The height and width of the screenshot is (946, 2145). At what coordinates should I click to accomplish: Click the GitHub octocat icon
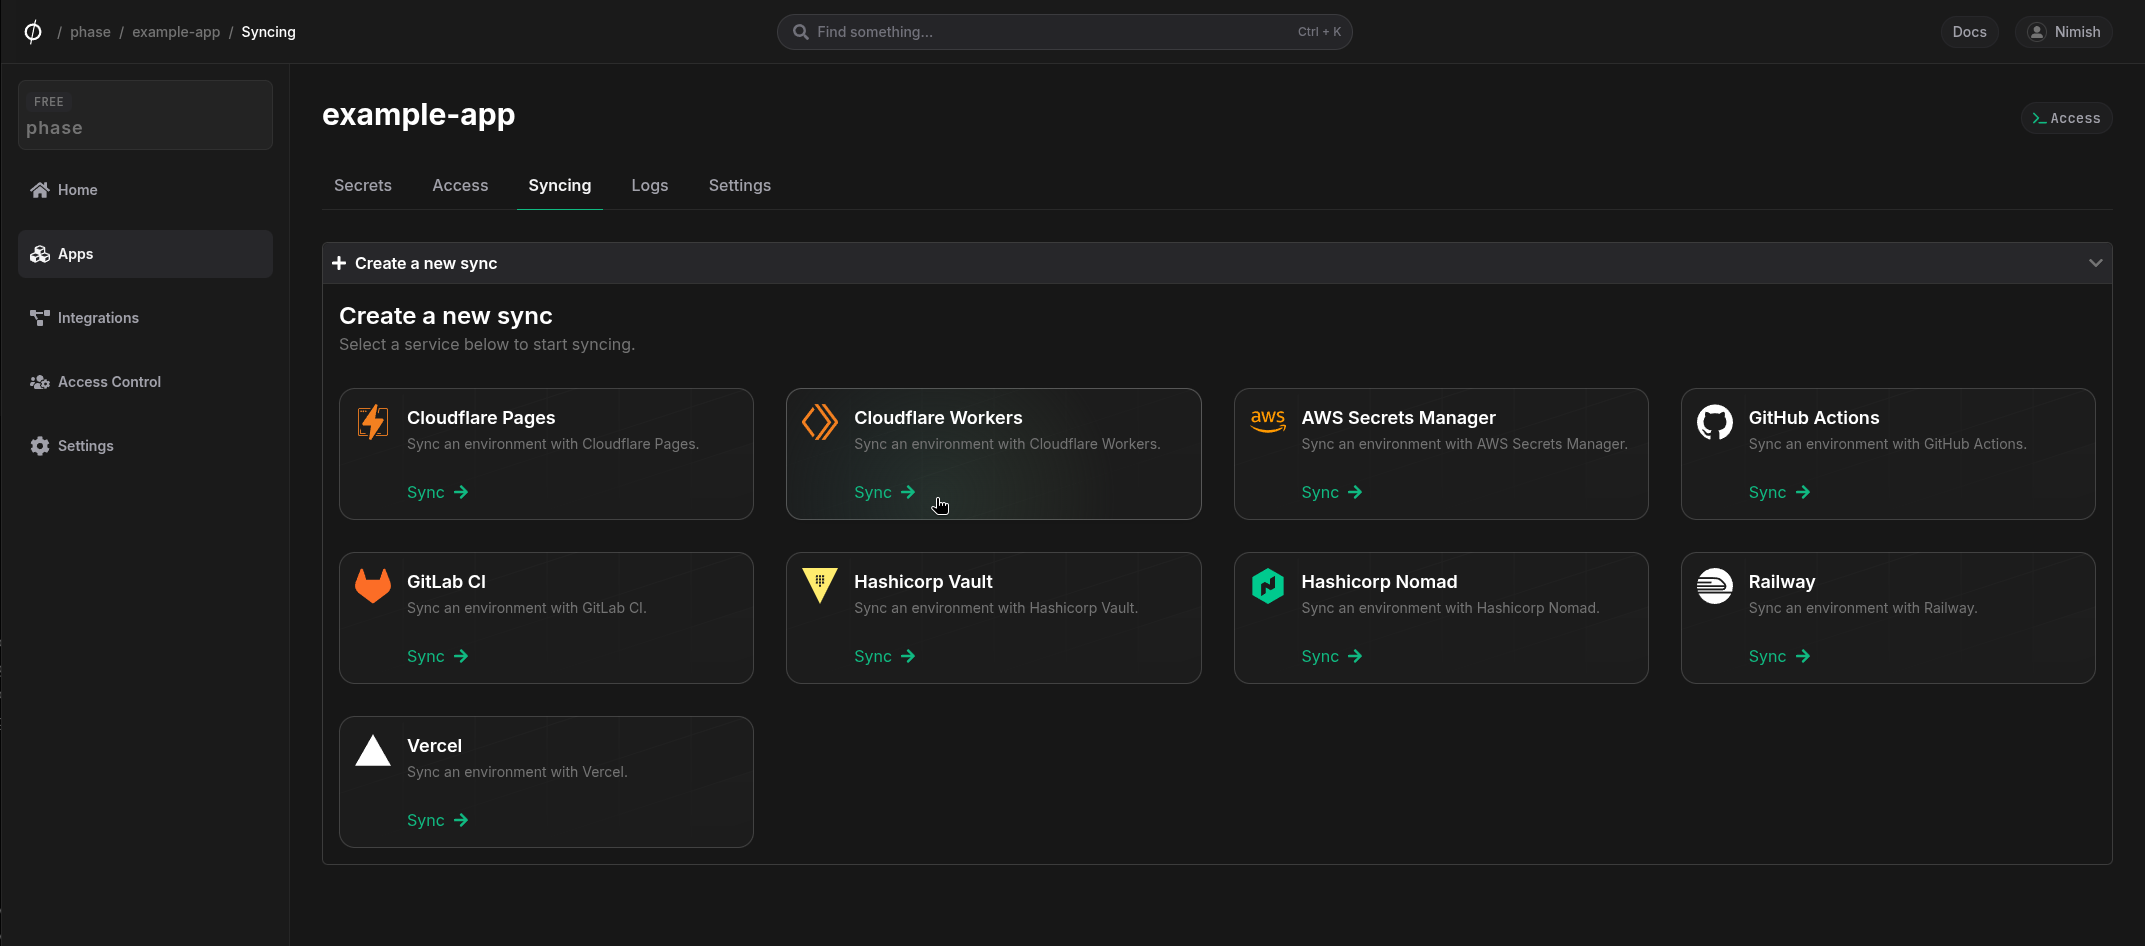[x=1714, y=422]
